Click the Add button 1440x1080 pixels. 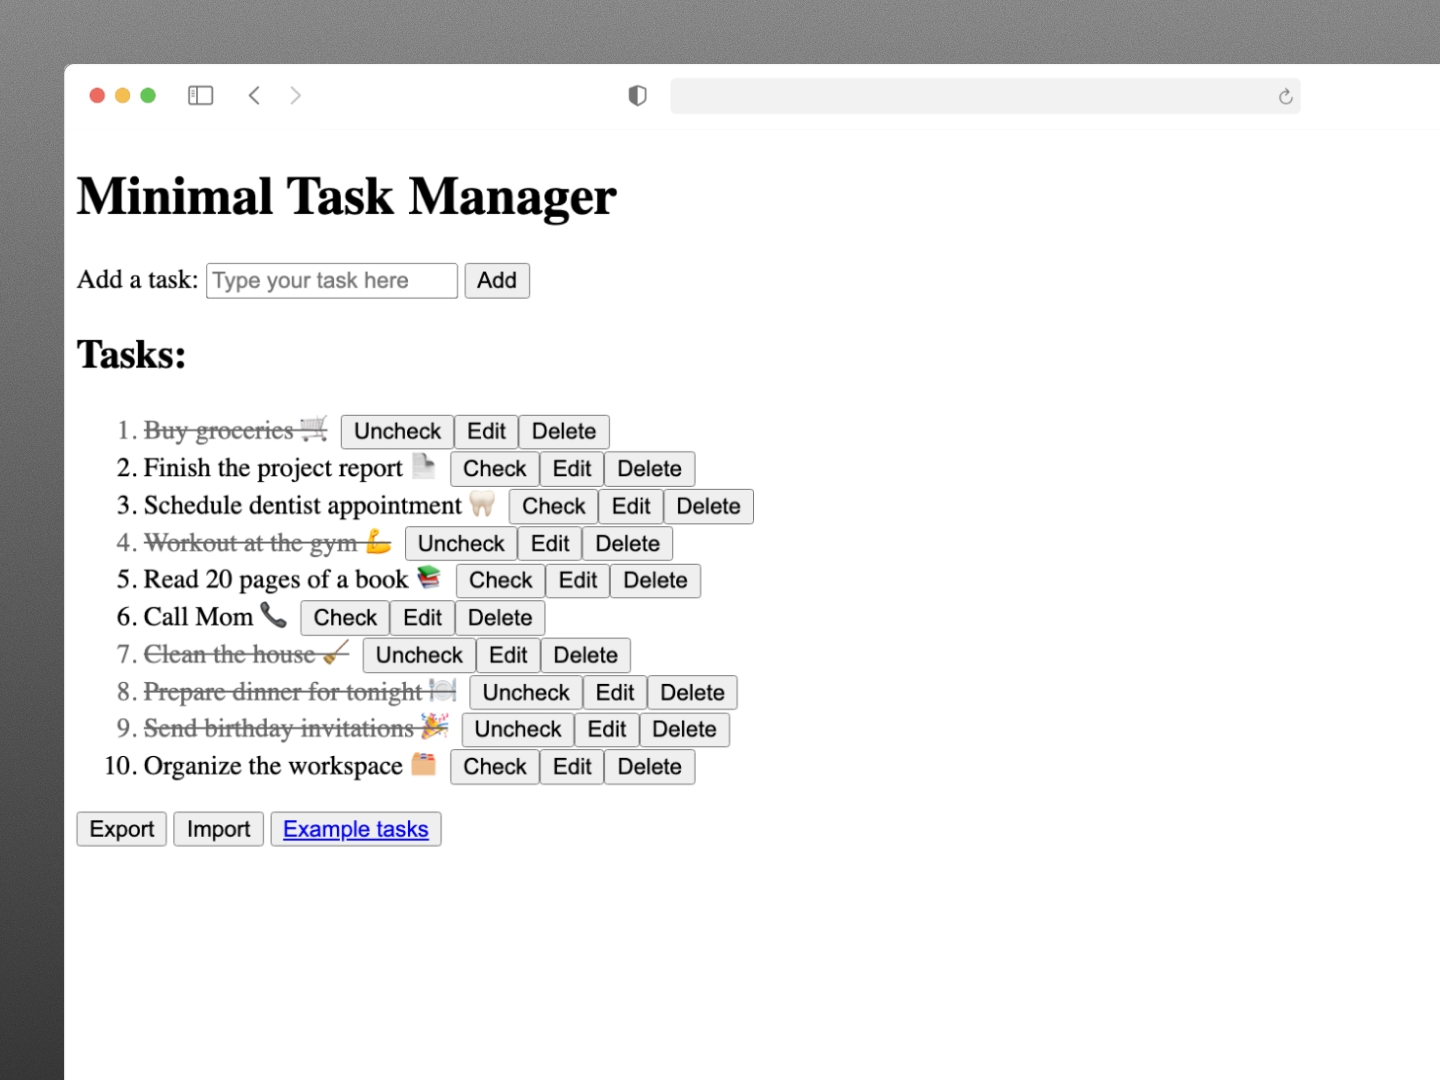(496, 280)
